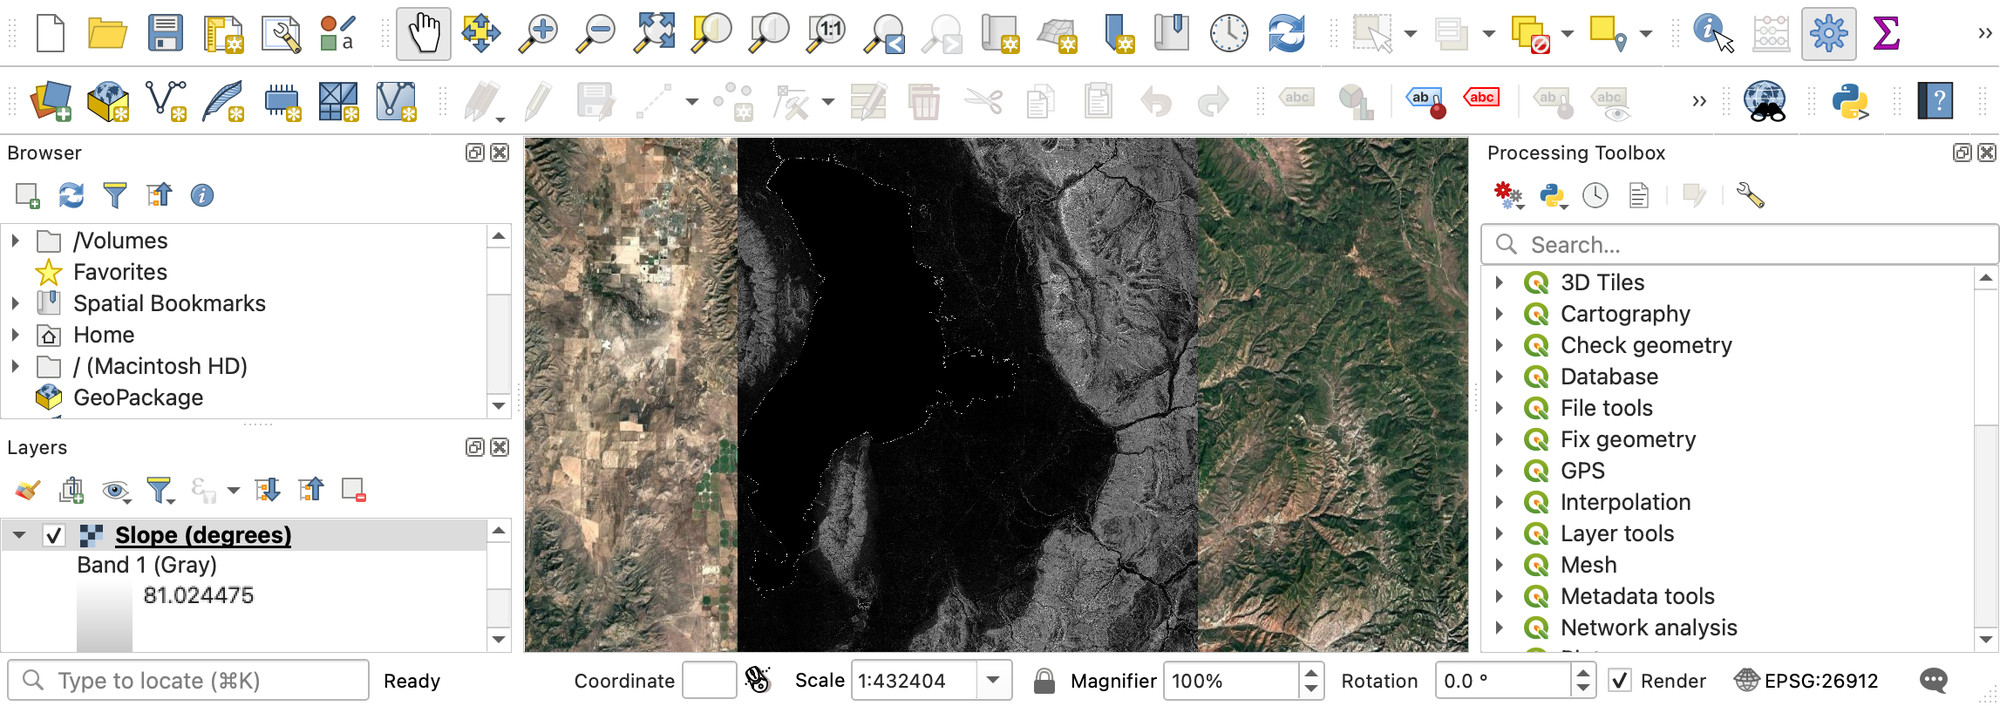
Task: Open log messages speech bubble icon
Action: pyautogui.click(x=1934, y=681)
